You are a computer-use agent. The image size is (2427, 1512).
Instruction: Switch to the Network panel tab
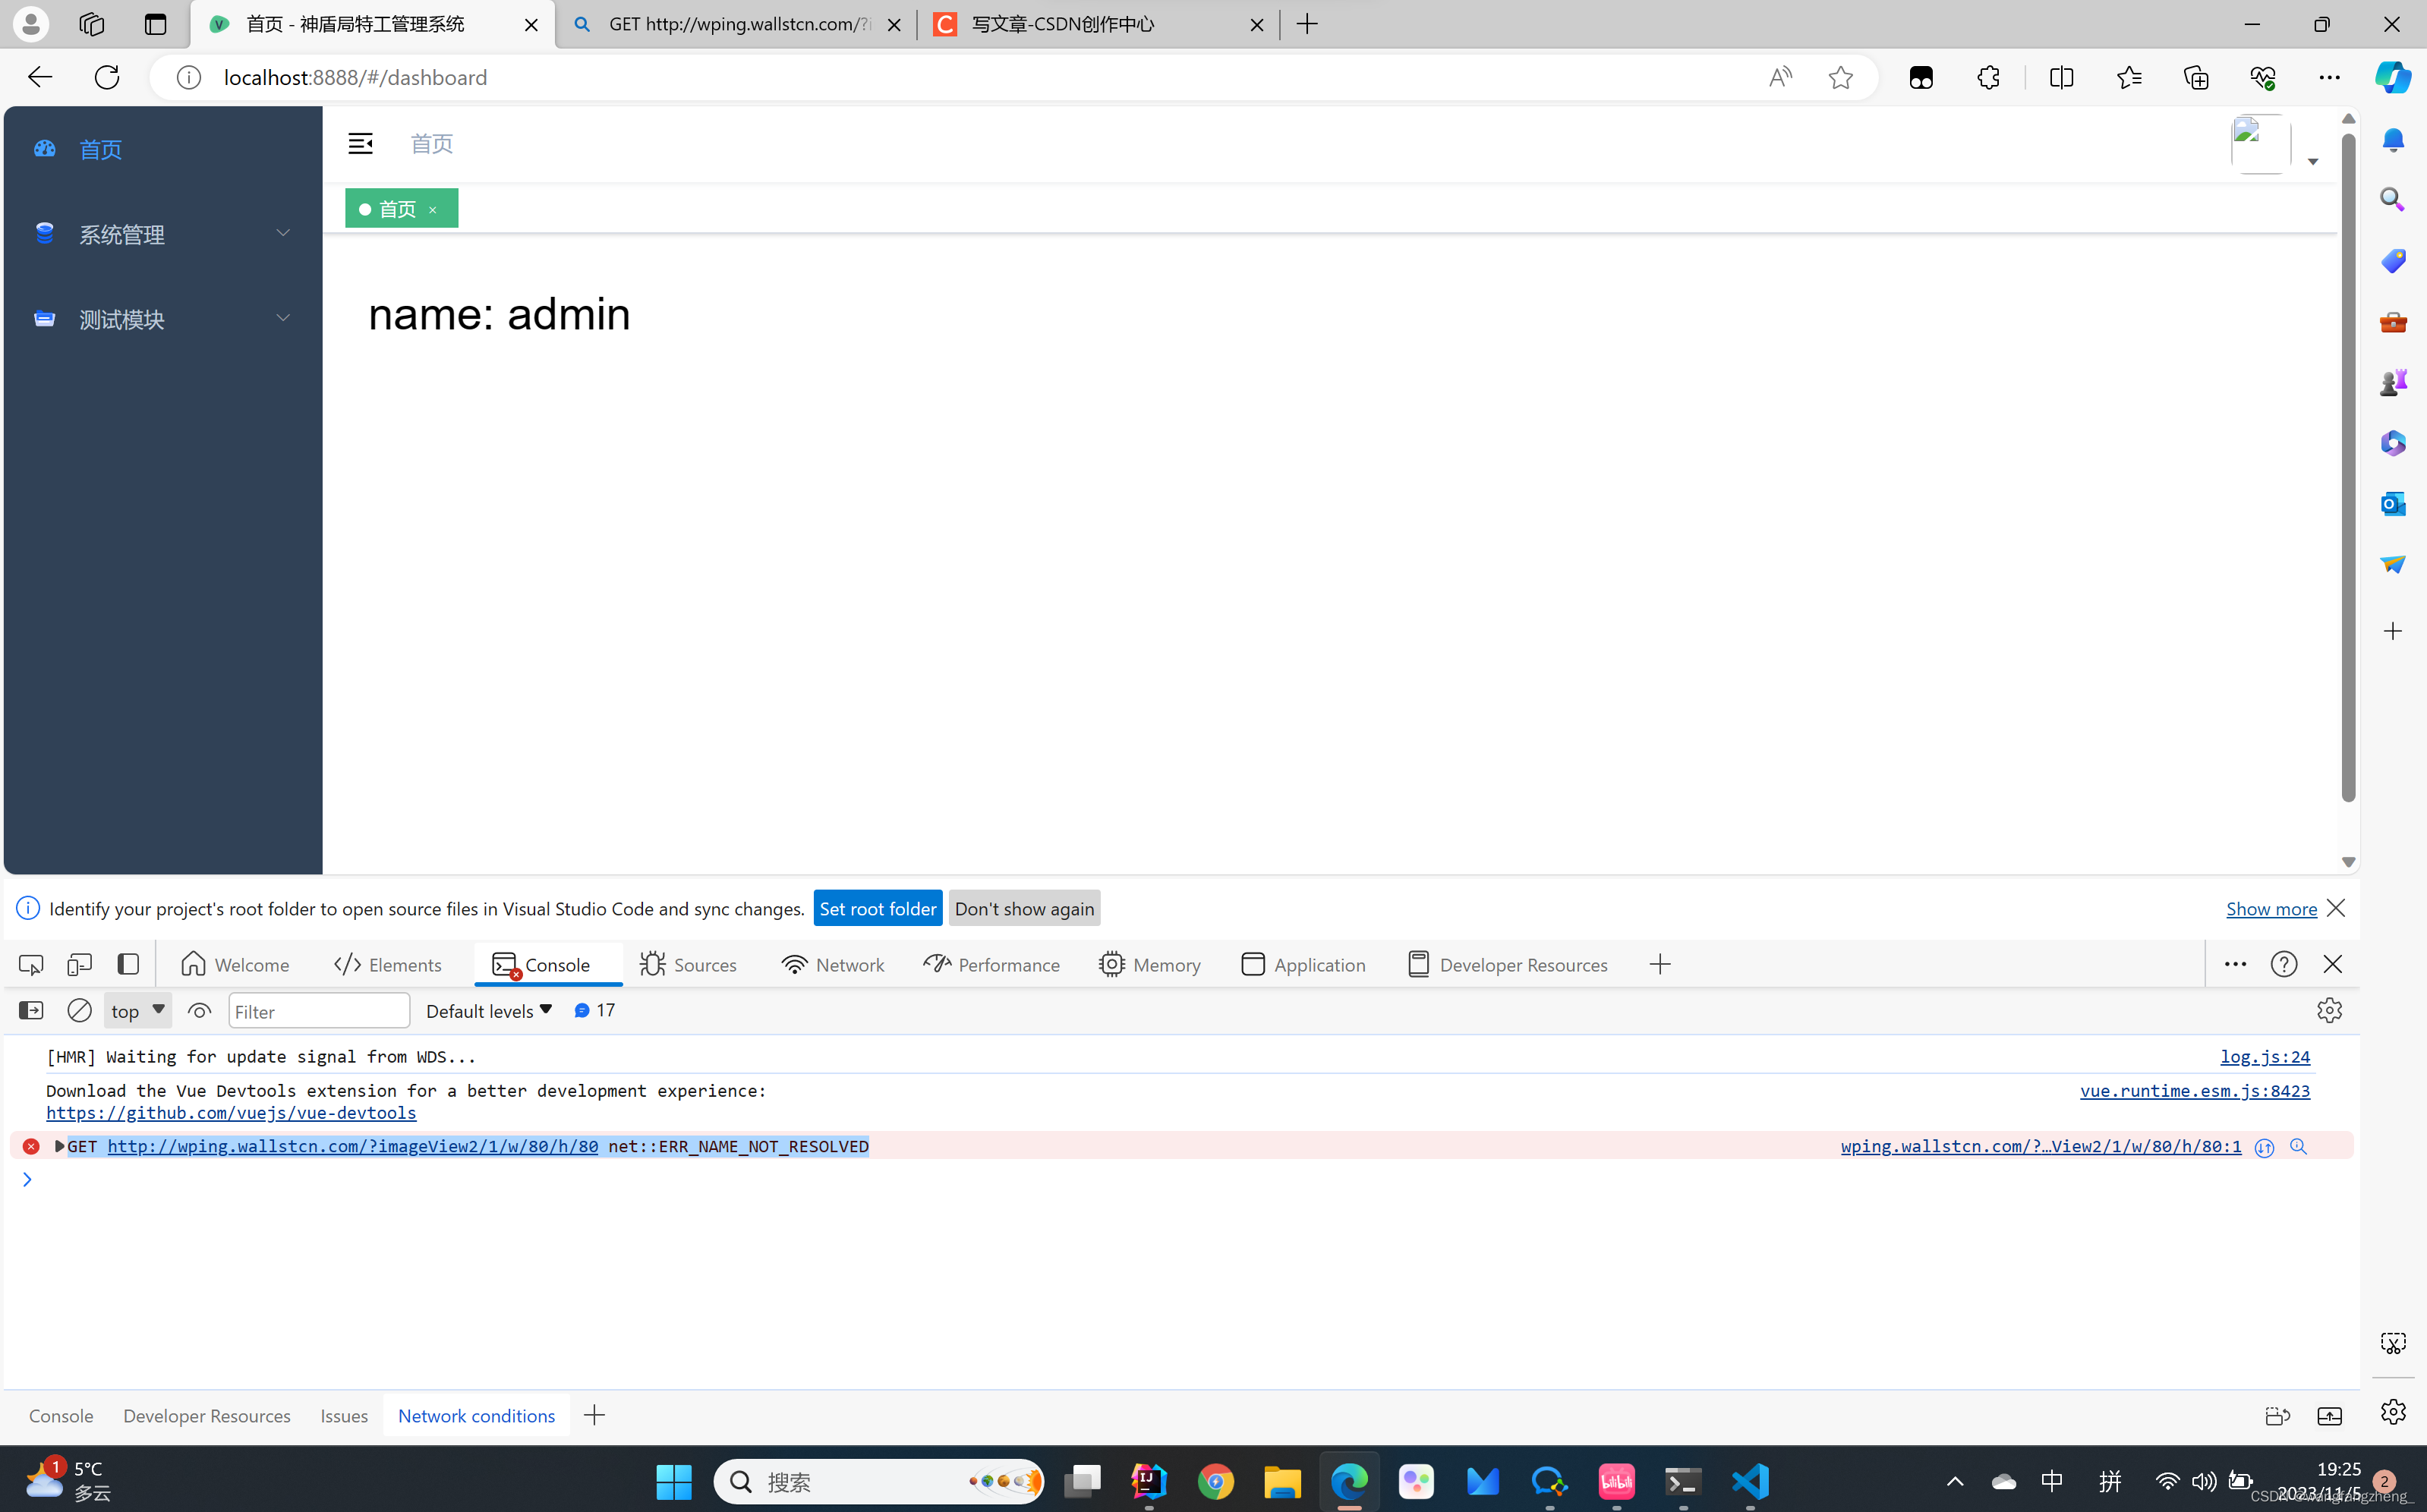point(833,964)
